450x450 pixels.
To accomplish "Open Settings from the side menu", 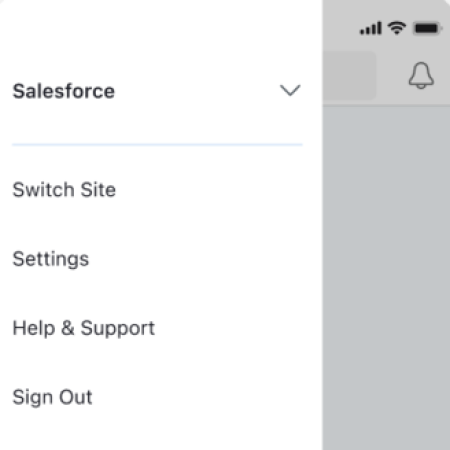I will coord(51,259).
